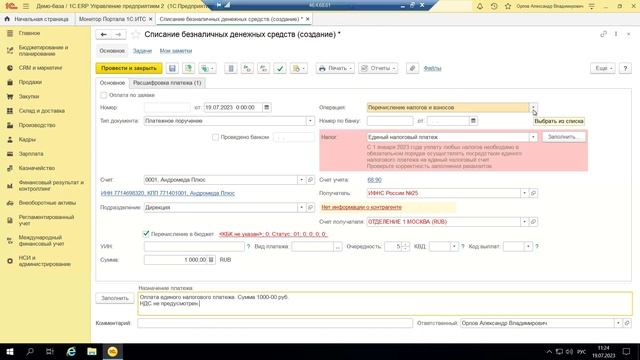The image size is (640, 360).
Task: Open НСИ и администрирование section
Action: coord(45,261)
